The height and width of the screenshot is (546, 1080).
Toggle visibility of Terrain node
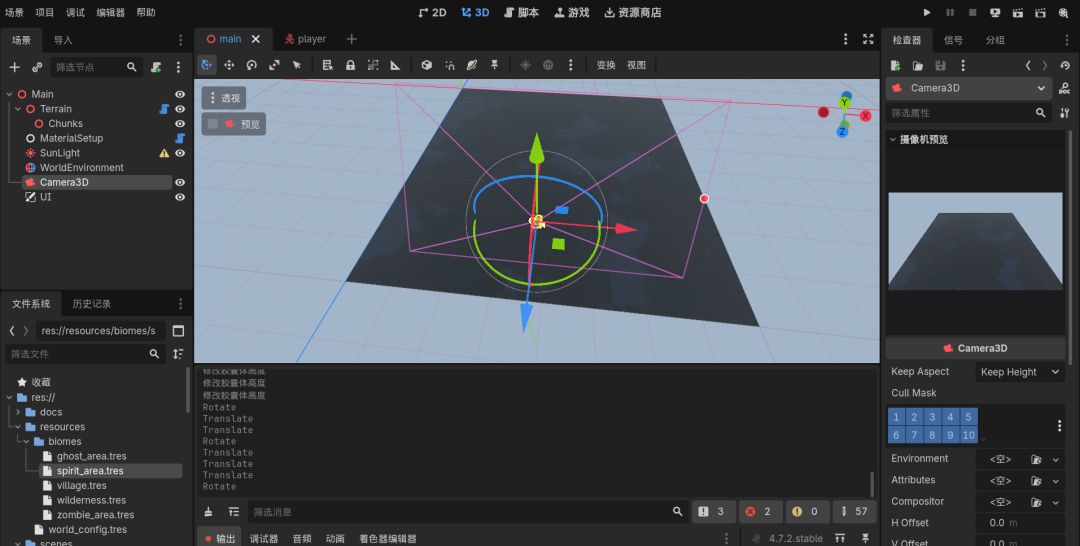180,109
